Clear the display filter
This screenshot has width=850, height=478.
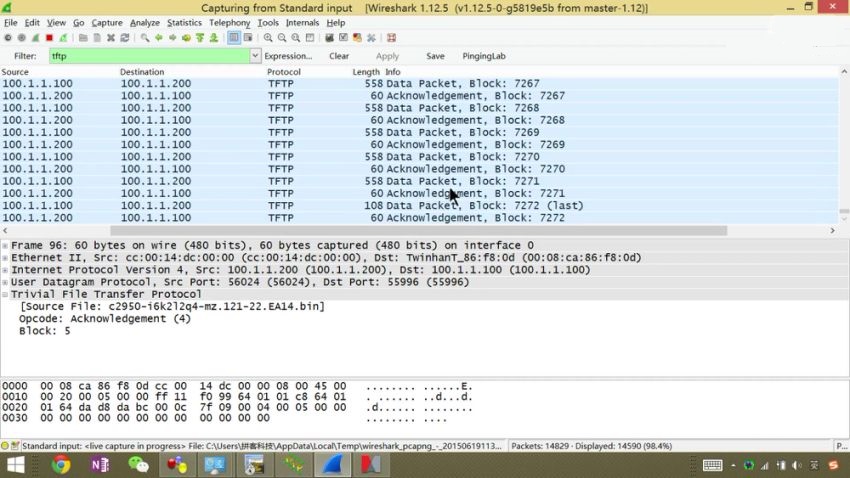pos(339,56)
